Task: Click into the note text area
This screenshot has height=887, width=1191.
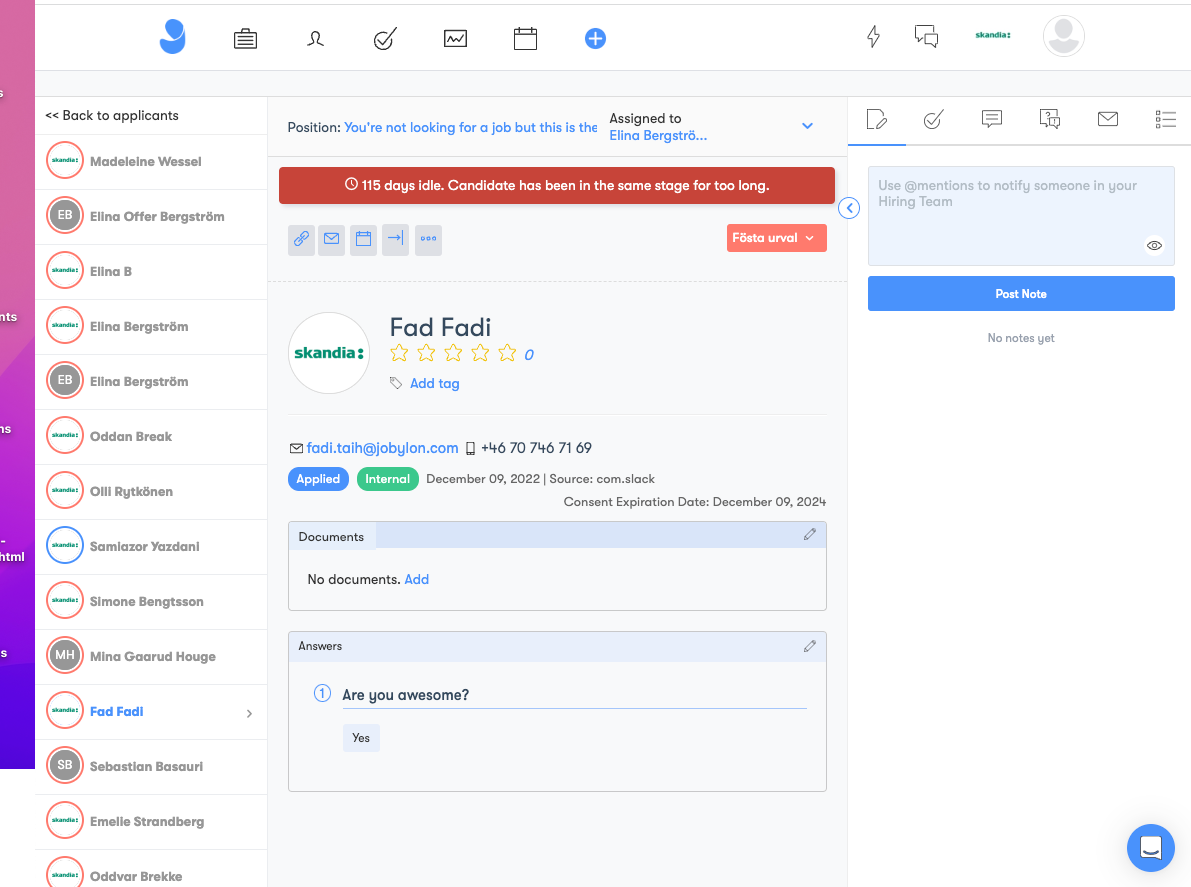Action: point(1021,216)
